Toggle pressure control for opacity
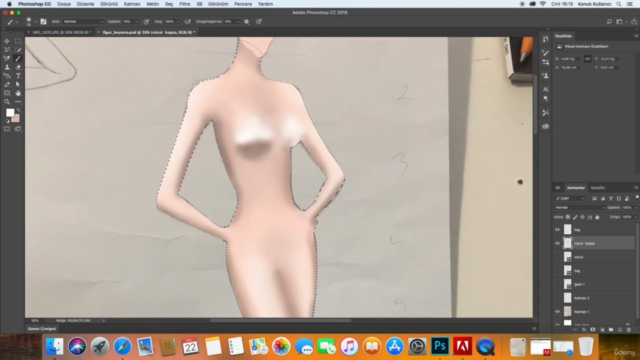640x360 pixels. 146,22
